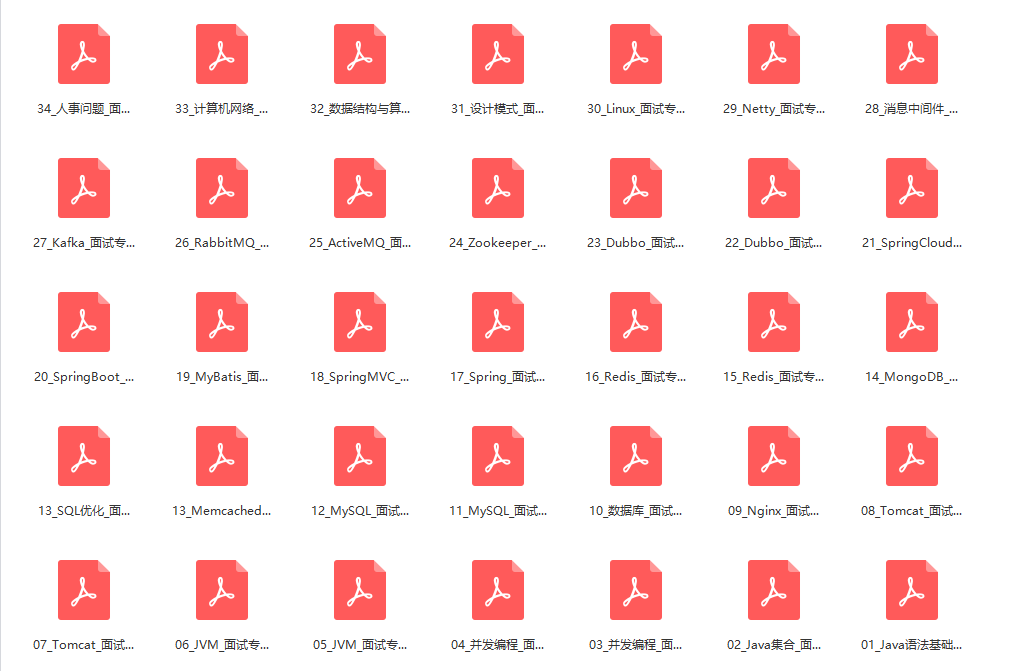
Task: Select the label "06_JVM_面试专..."
Action: [x=222, y=645]
